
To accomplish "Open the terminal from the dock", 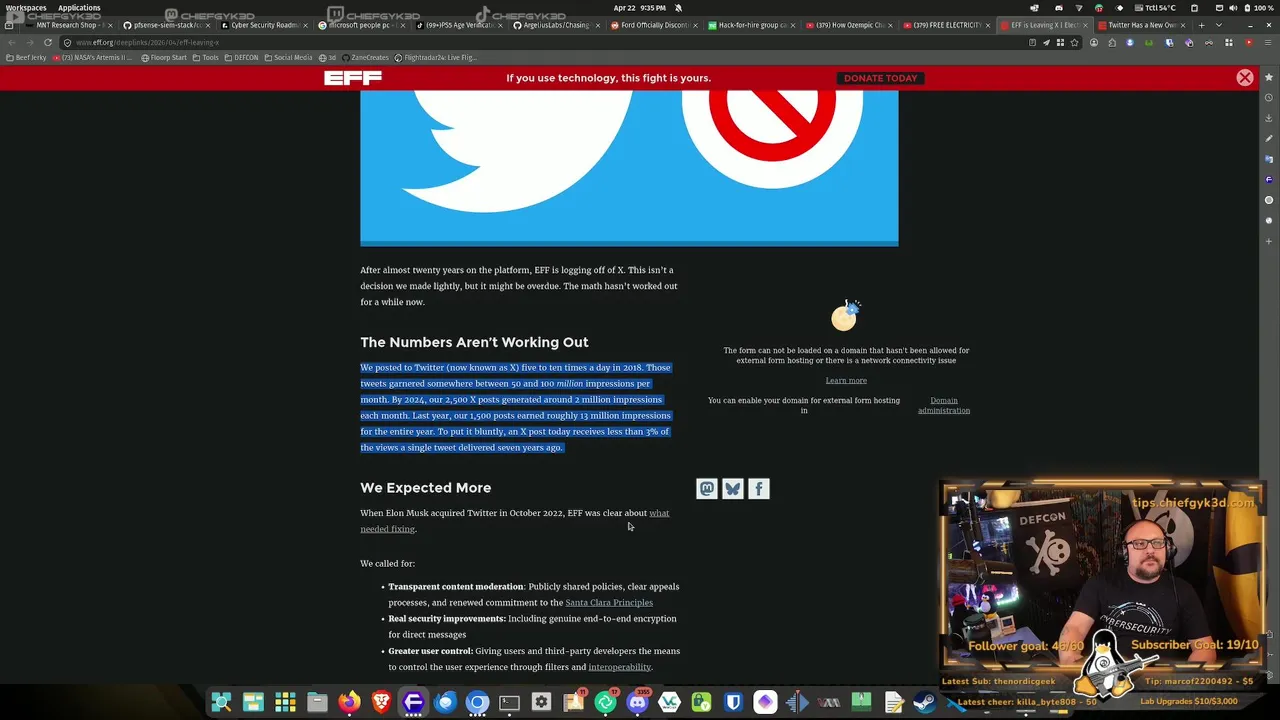I will click(x=509, y=702).
